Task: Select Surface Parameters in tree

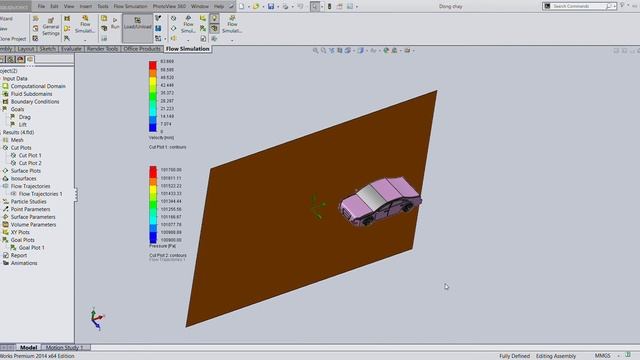Action: (x=33, y=217)
